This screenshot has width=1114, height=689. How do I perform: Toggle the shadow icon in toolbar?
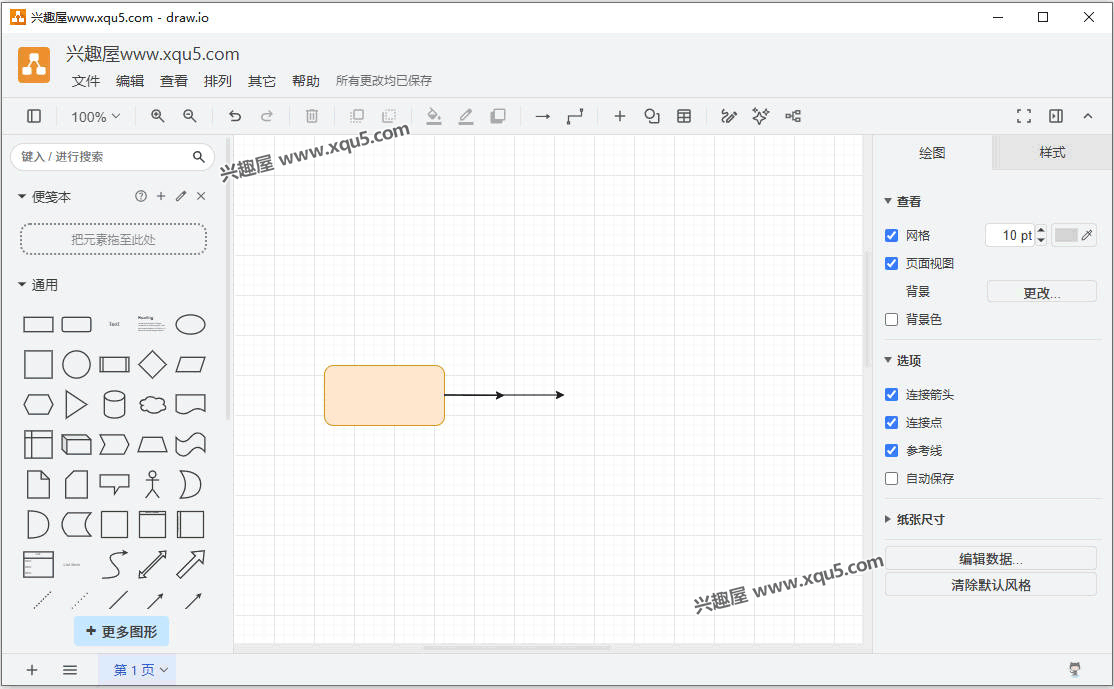[x=498, y=116]
